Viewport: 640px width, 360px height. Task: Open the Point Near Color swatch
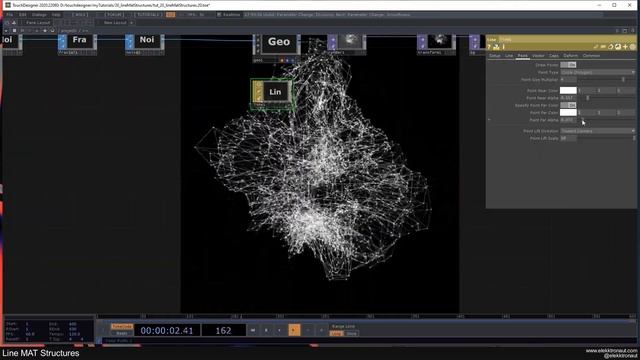pyautogui.click(x=568, y=91)
